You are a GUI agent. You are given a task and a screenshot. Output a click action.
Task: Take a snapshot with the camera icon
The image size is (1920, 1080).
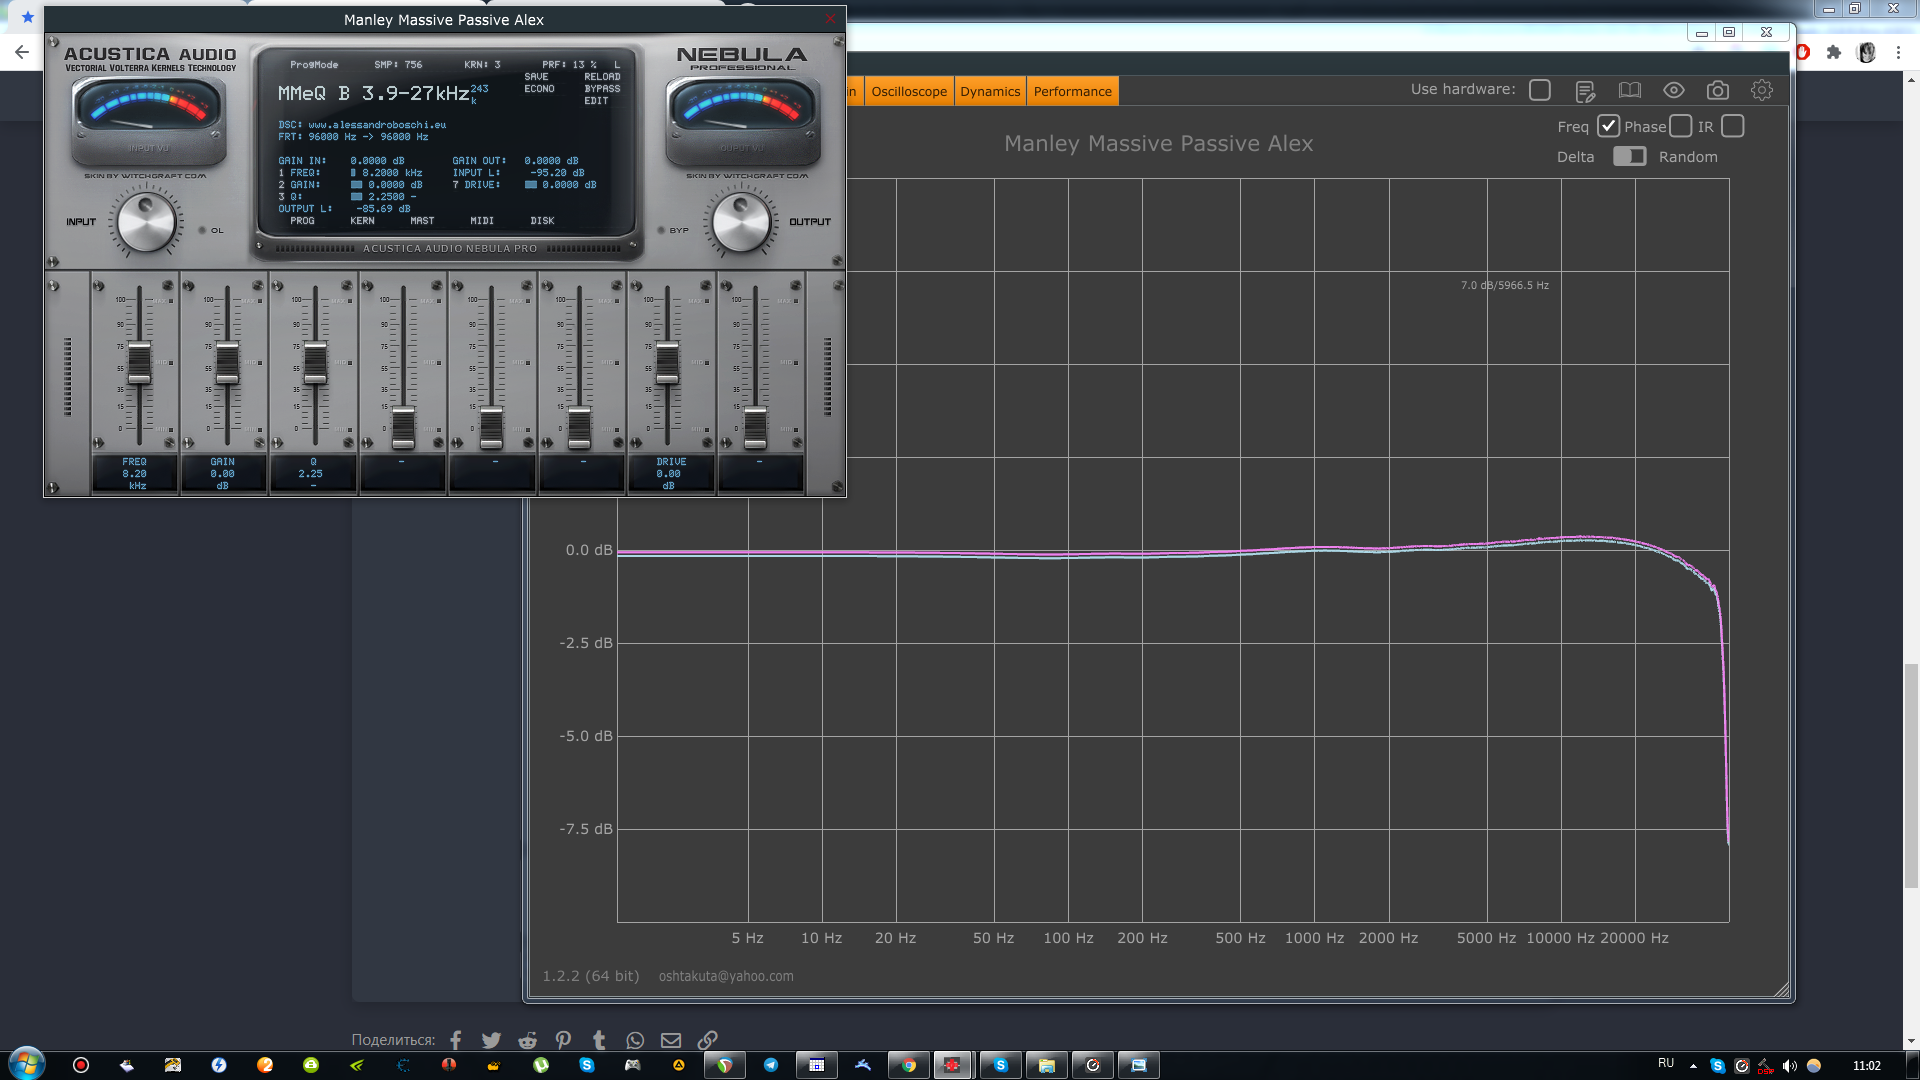pyautogui.click(x=1718, y=91)
